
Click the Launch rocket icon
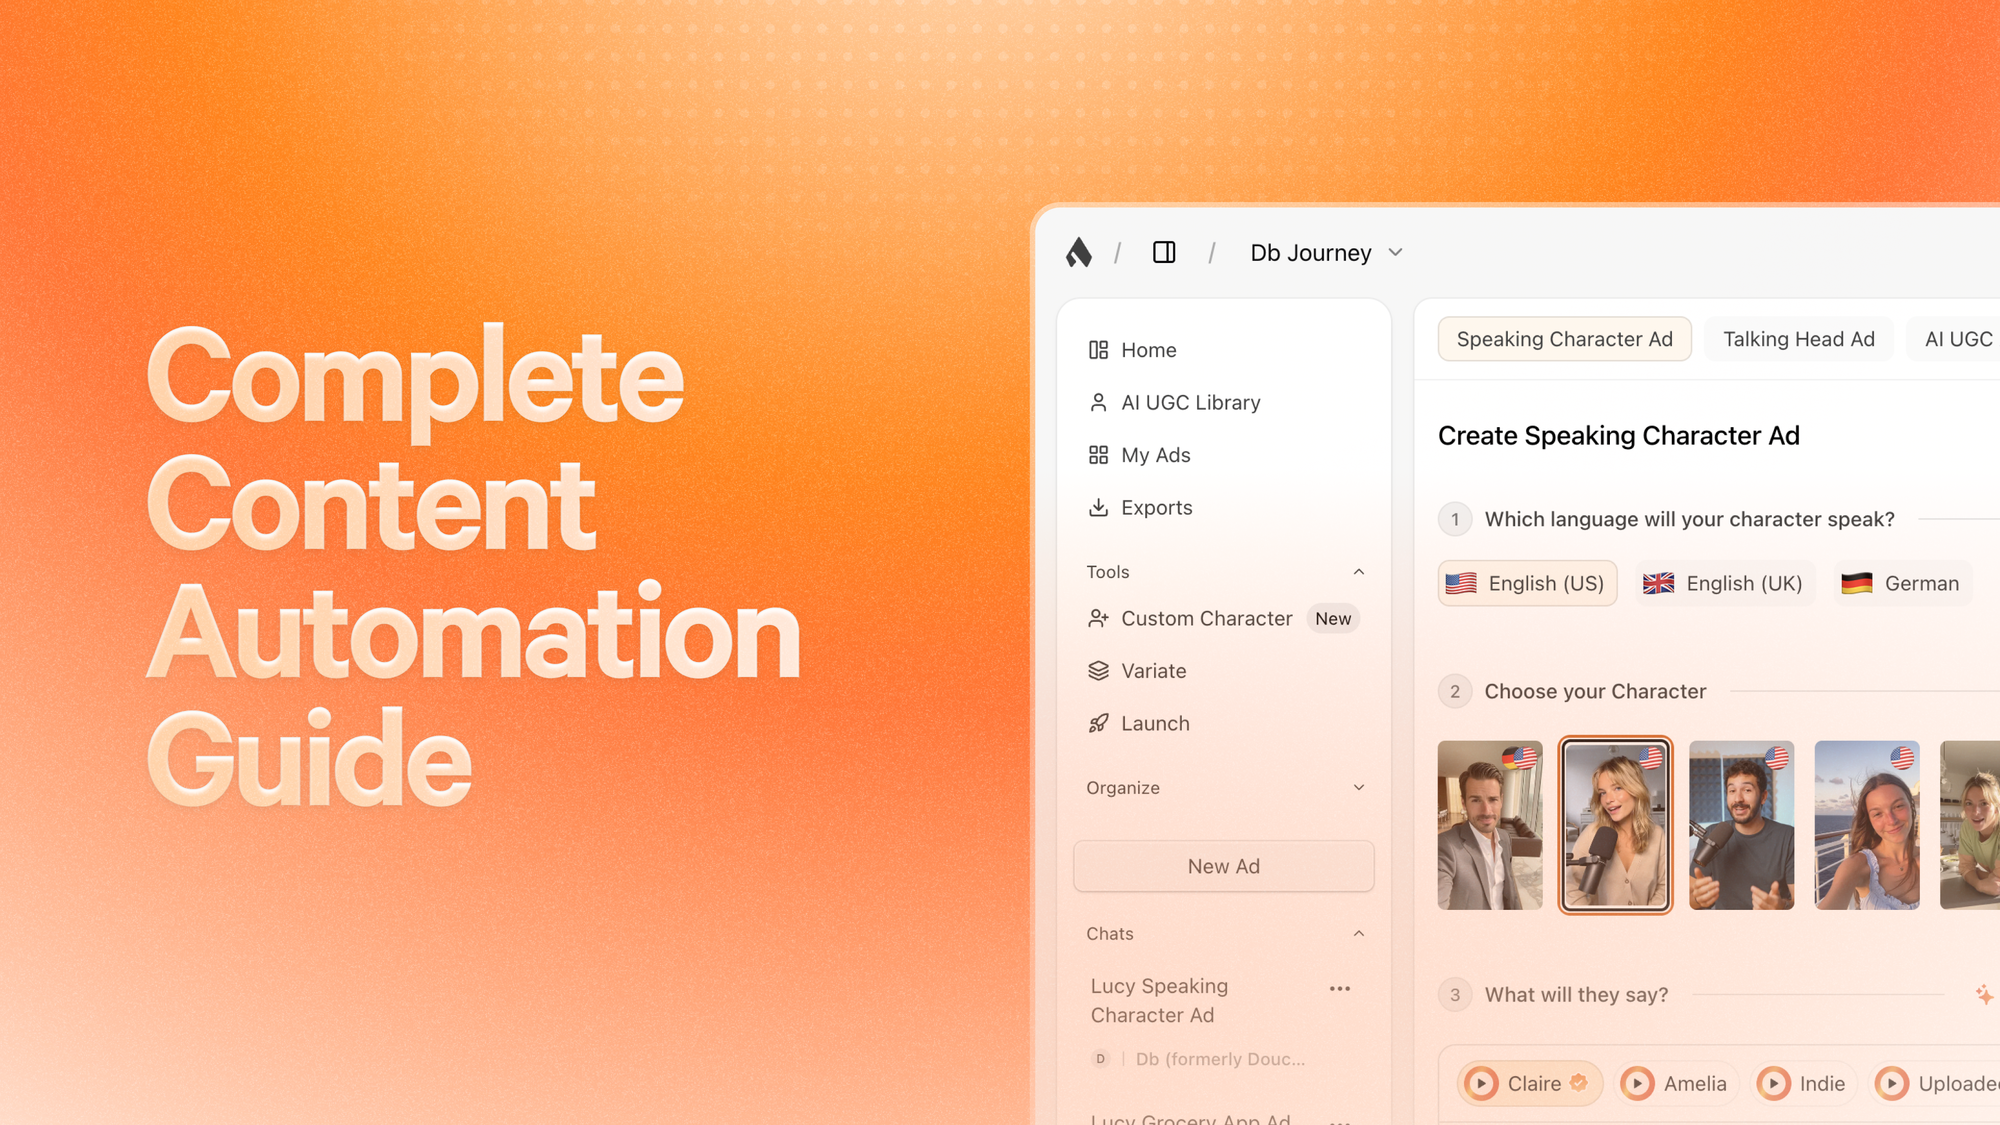click(1098, 724)
